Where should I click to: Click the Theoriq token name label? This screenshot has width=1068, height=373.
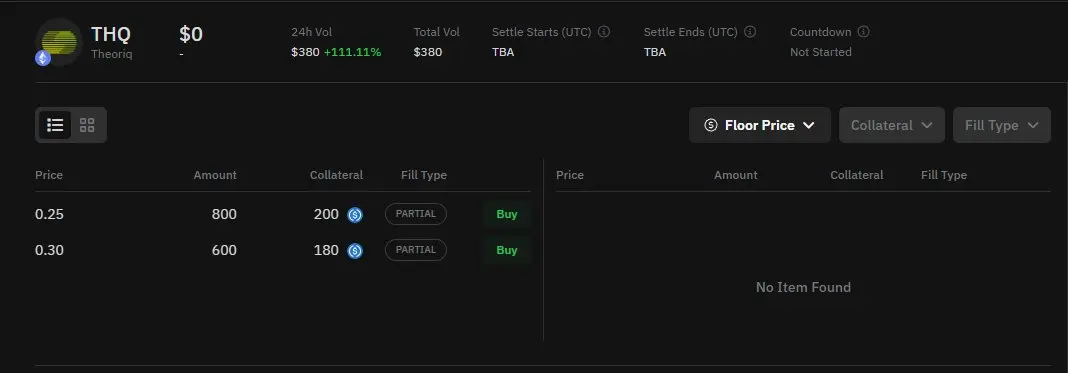pos(112,54)
